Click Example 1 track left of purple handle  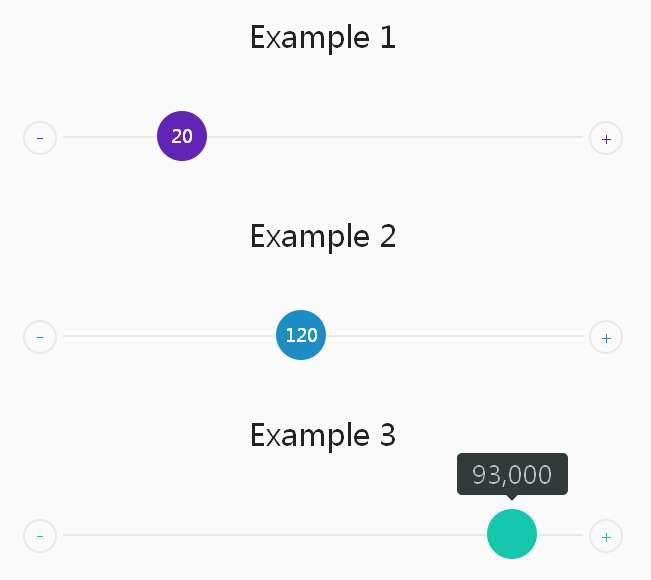pos(110,137)
